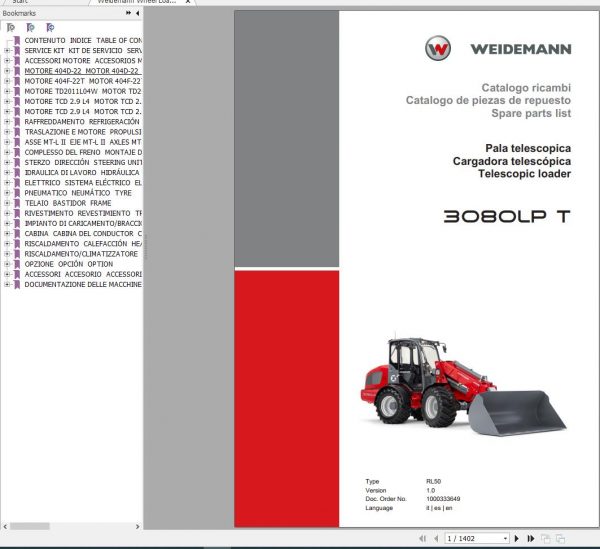Click the Type value RL50
Viewport: 600px width, 549px height.
(434, 481)
